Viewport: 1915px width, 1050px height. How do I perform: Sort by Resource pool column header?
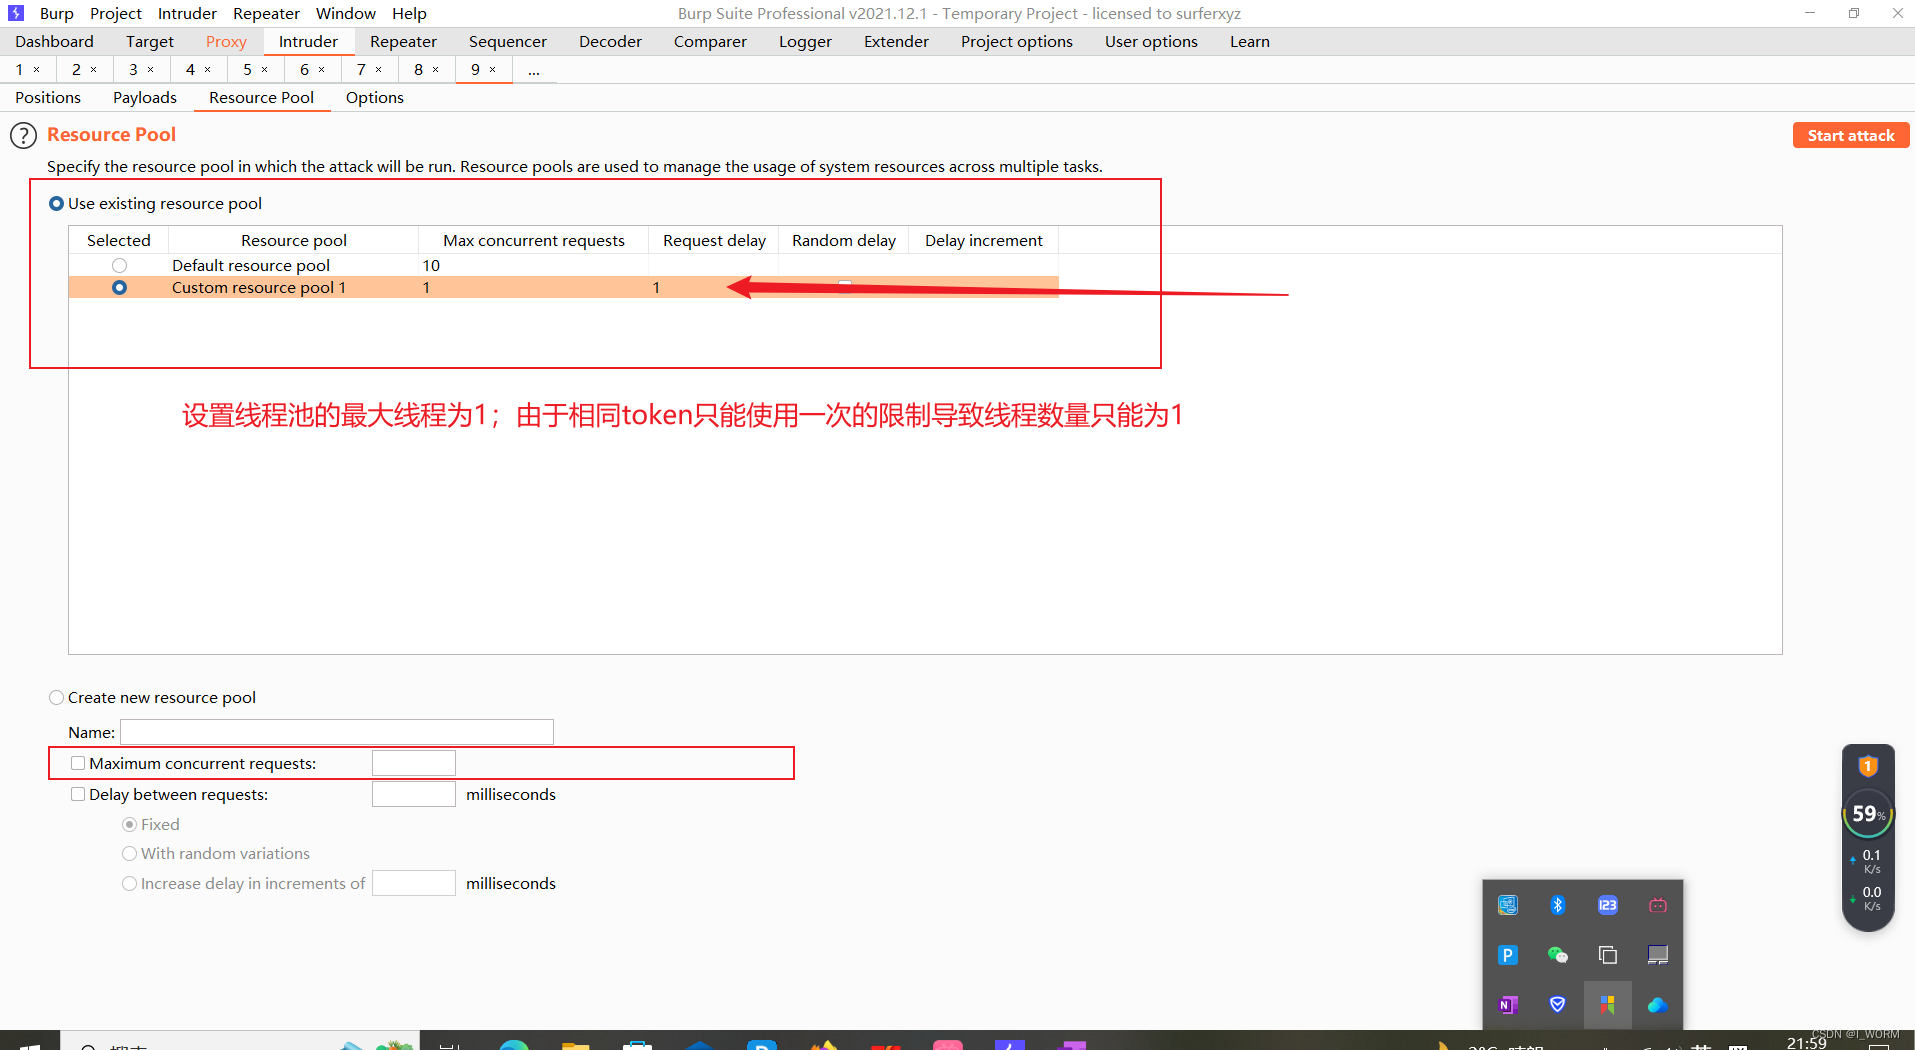pos(294,240)
